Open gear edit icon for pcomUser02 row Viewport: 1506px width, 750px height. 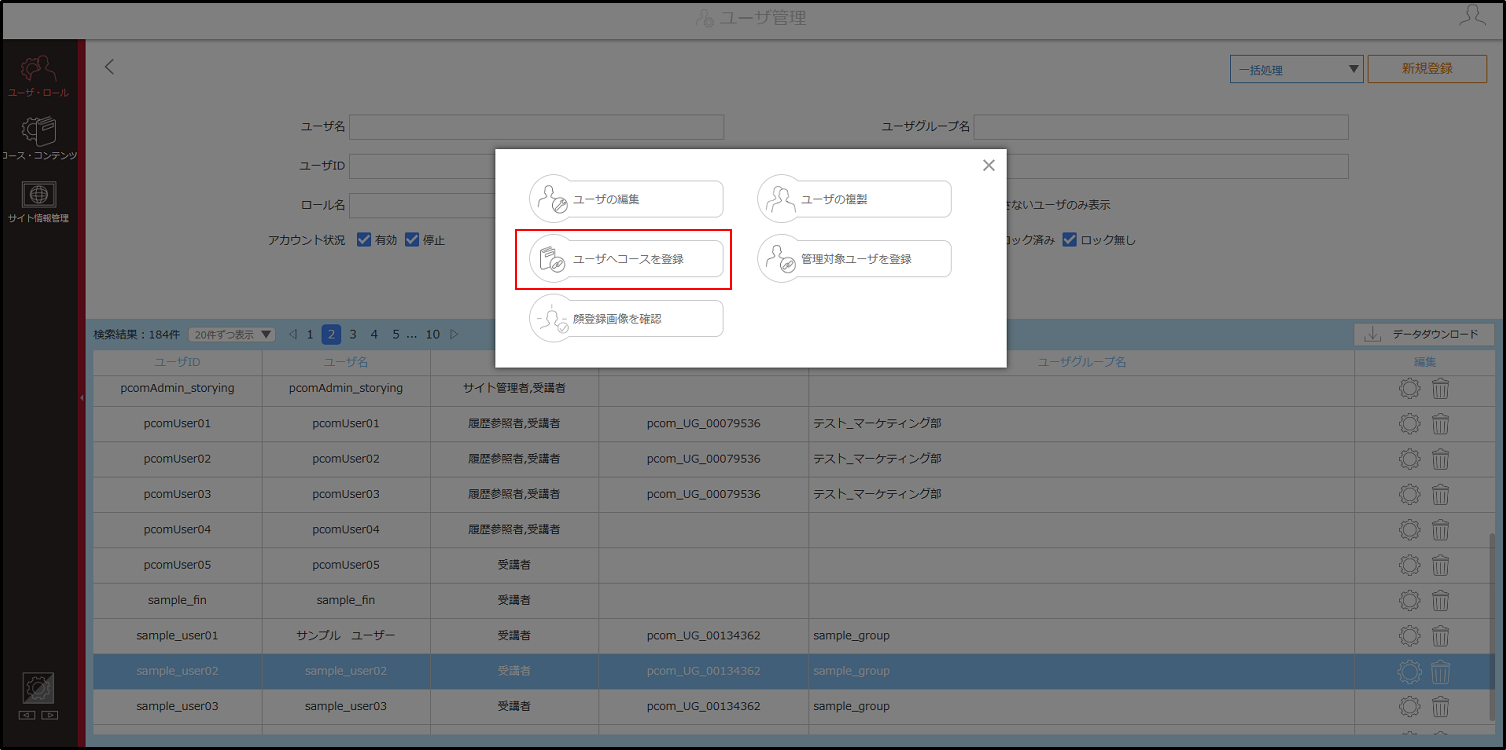pyautogui.click(x=1410, y=459)
